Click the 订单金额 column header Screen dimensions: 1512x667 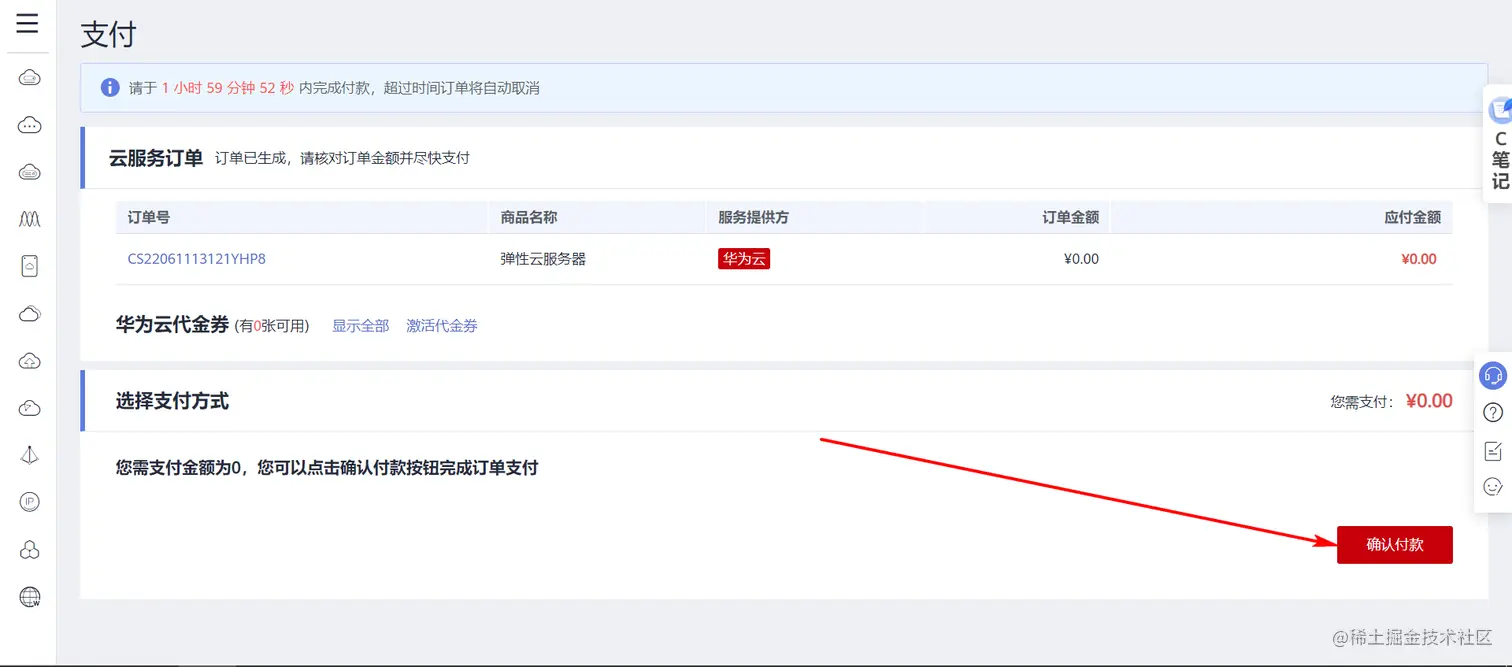[1071, 217]
